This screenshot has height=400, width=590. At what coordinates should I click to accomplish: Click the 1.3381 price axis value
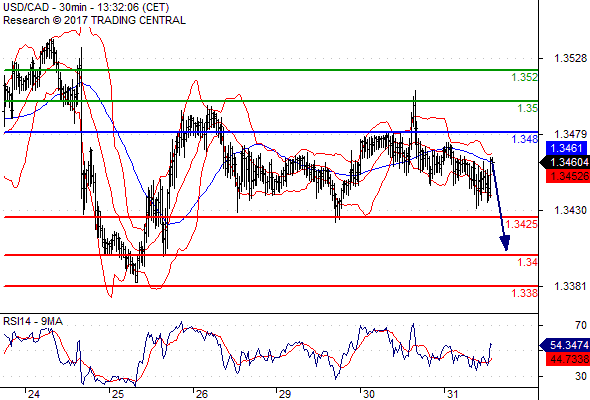(570, 286)
